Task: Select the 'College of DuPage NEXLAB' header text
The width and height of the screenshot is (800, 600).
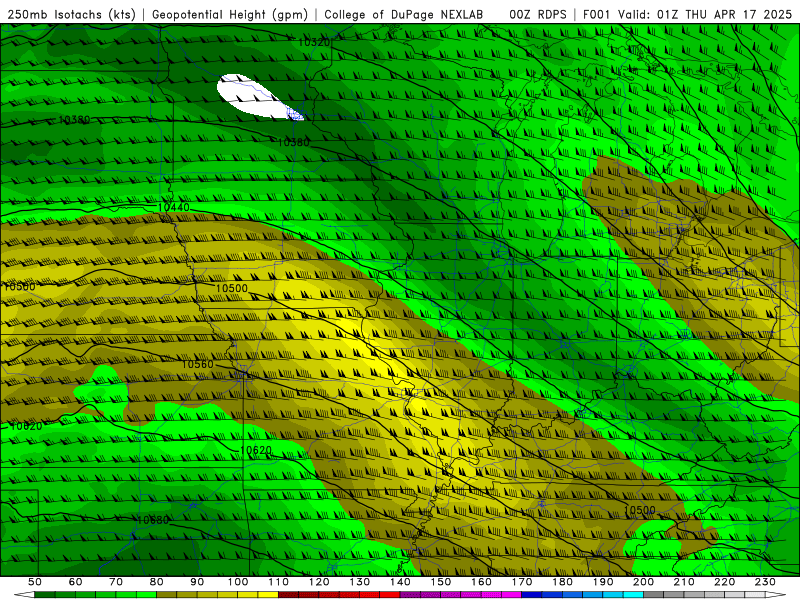Action: (x=403, y=14)
